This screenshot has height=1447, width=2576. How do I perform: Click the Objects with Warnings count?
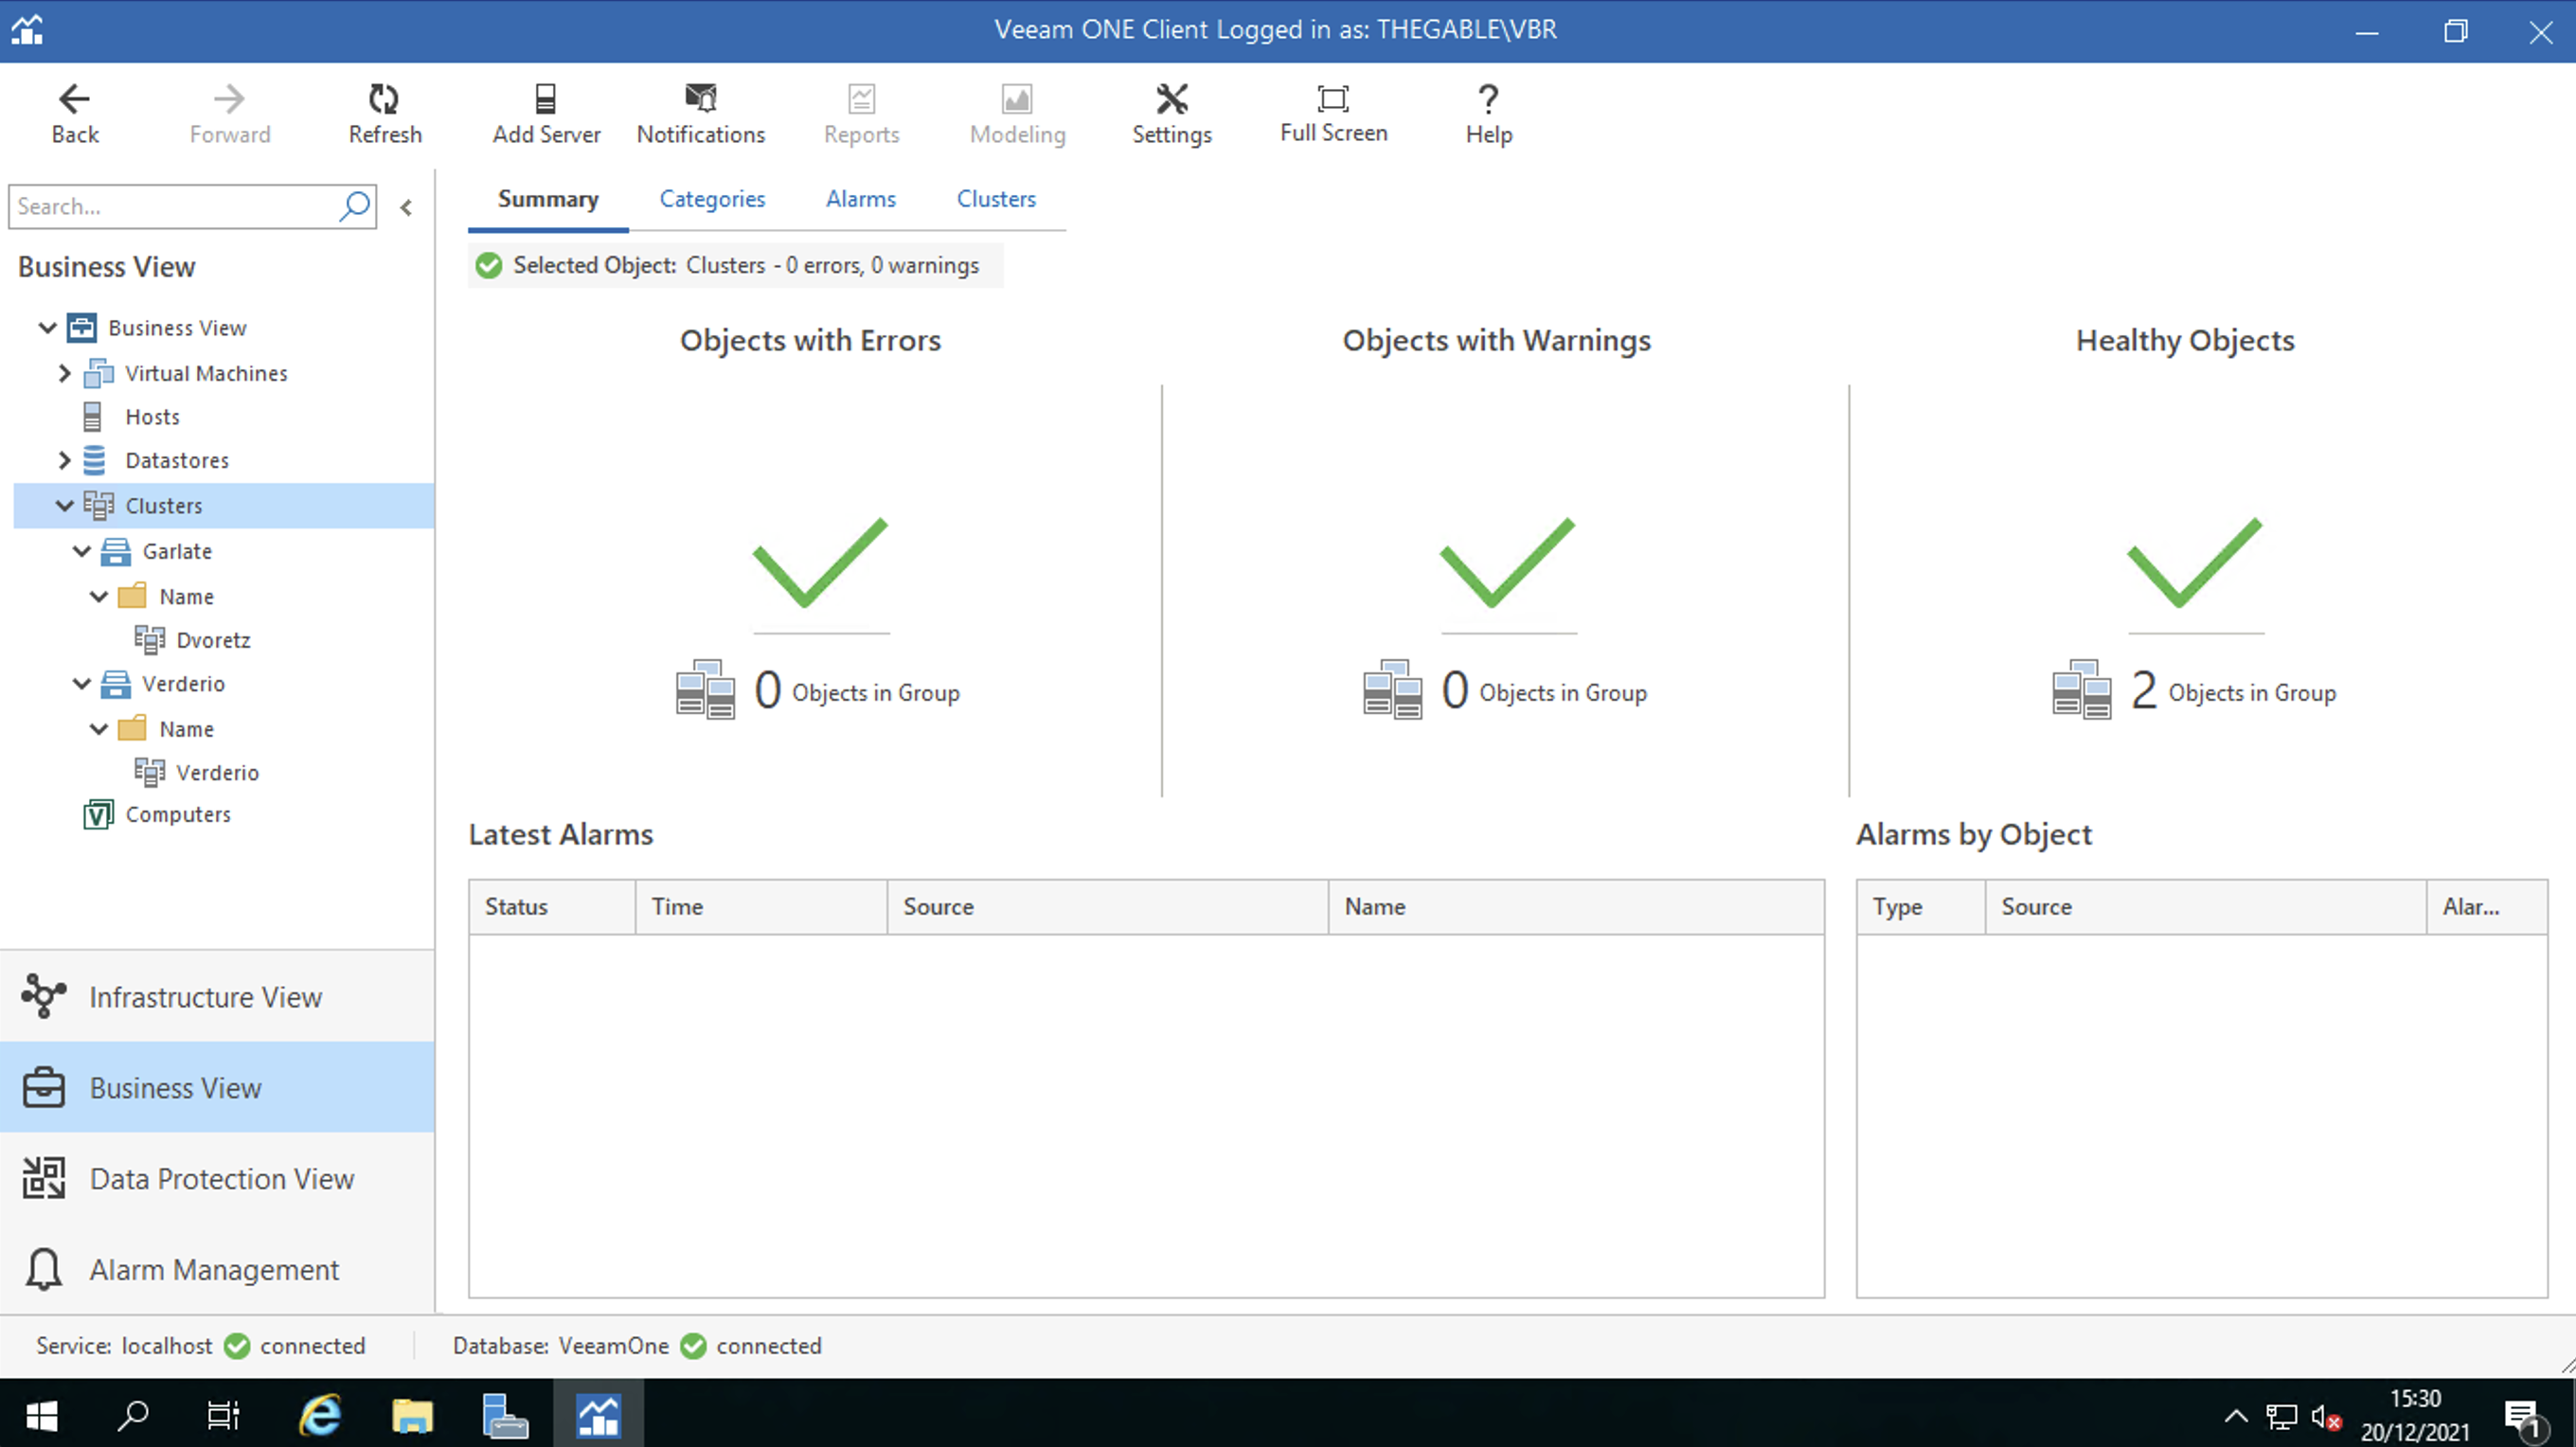(x=1455, y=690)
